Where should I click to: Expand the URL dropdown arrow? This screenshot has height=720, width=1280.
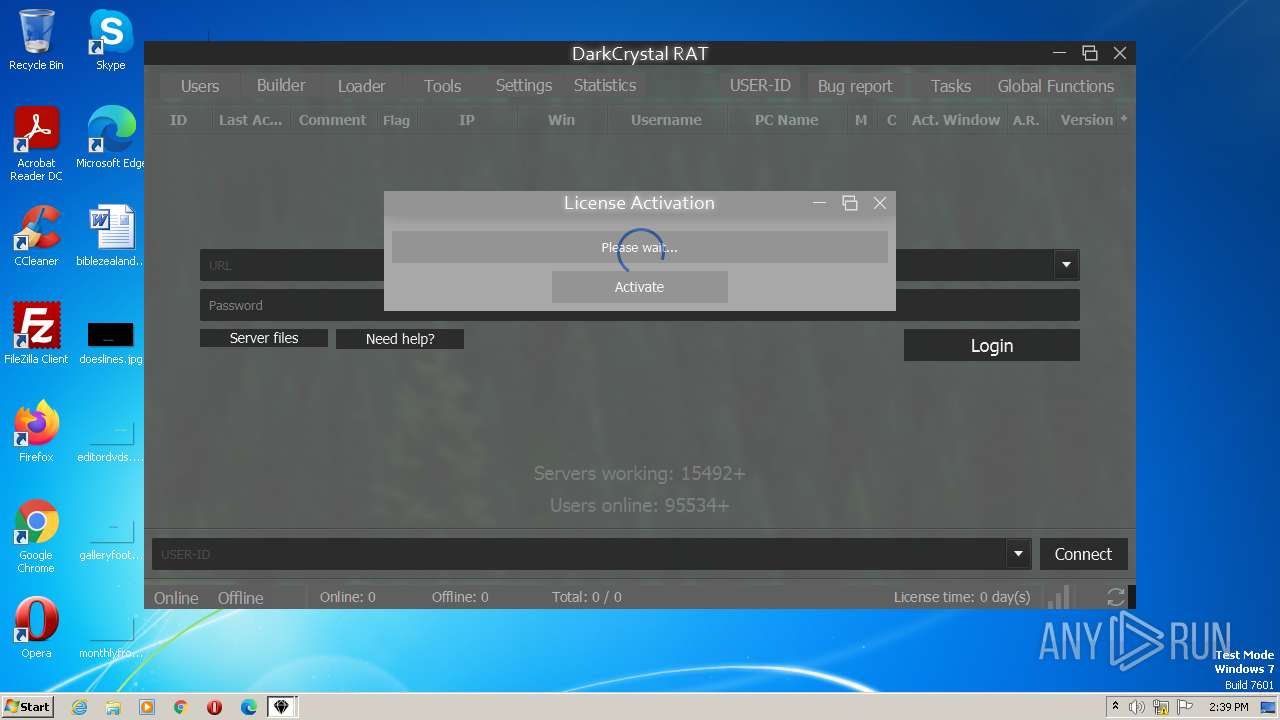pos(1066,265)
